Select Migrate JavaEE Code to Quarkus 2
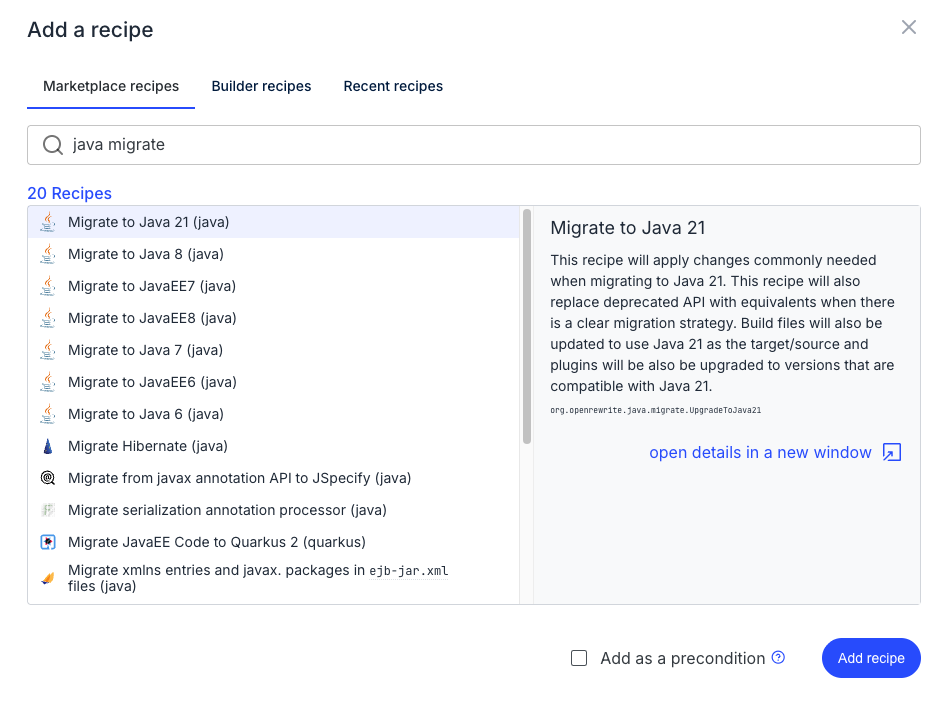Screen dimensions: 941x703 click(x=274, y=542)
